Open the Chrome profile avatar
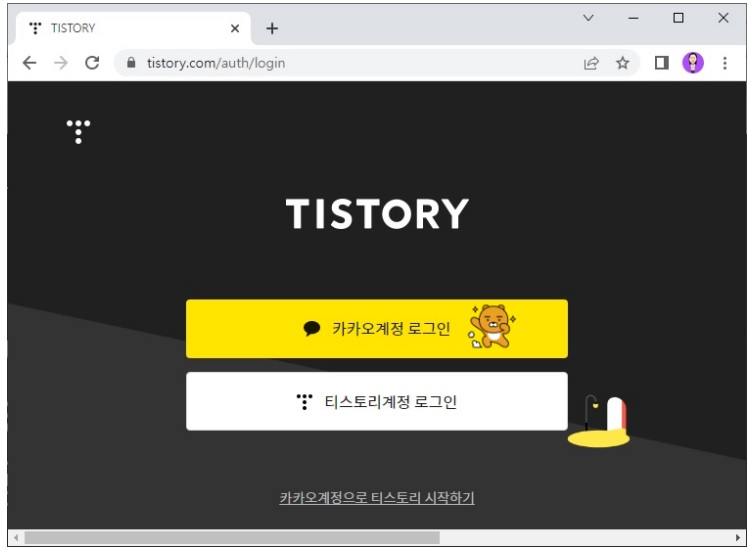 [693, 63]
